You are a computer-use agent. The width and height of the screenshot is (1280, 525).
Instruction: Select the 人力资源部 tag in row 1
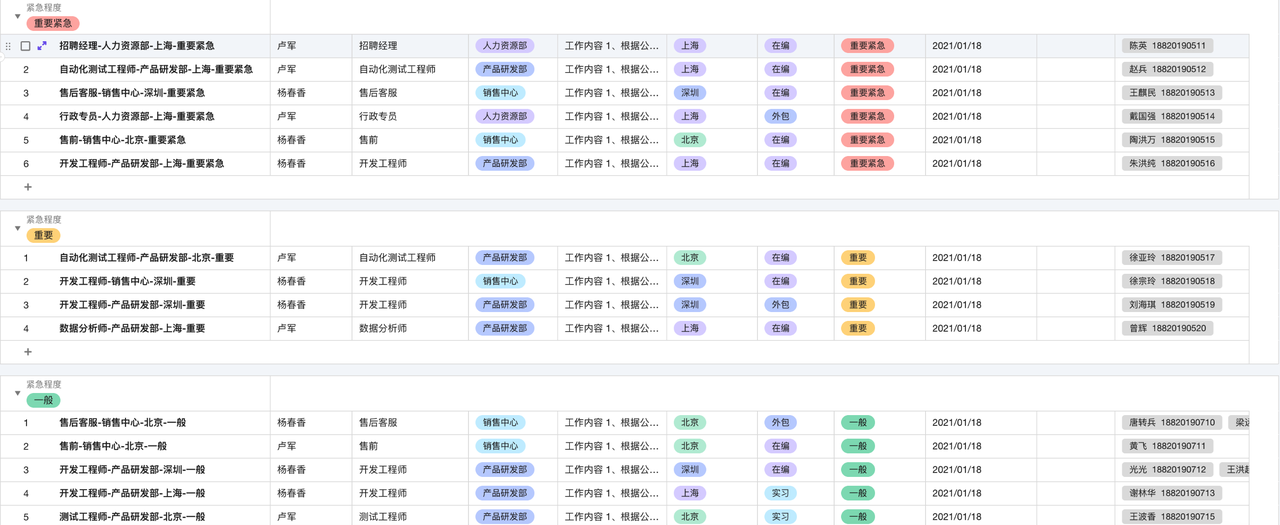click(504, 46)
